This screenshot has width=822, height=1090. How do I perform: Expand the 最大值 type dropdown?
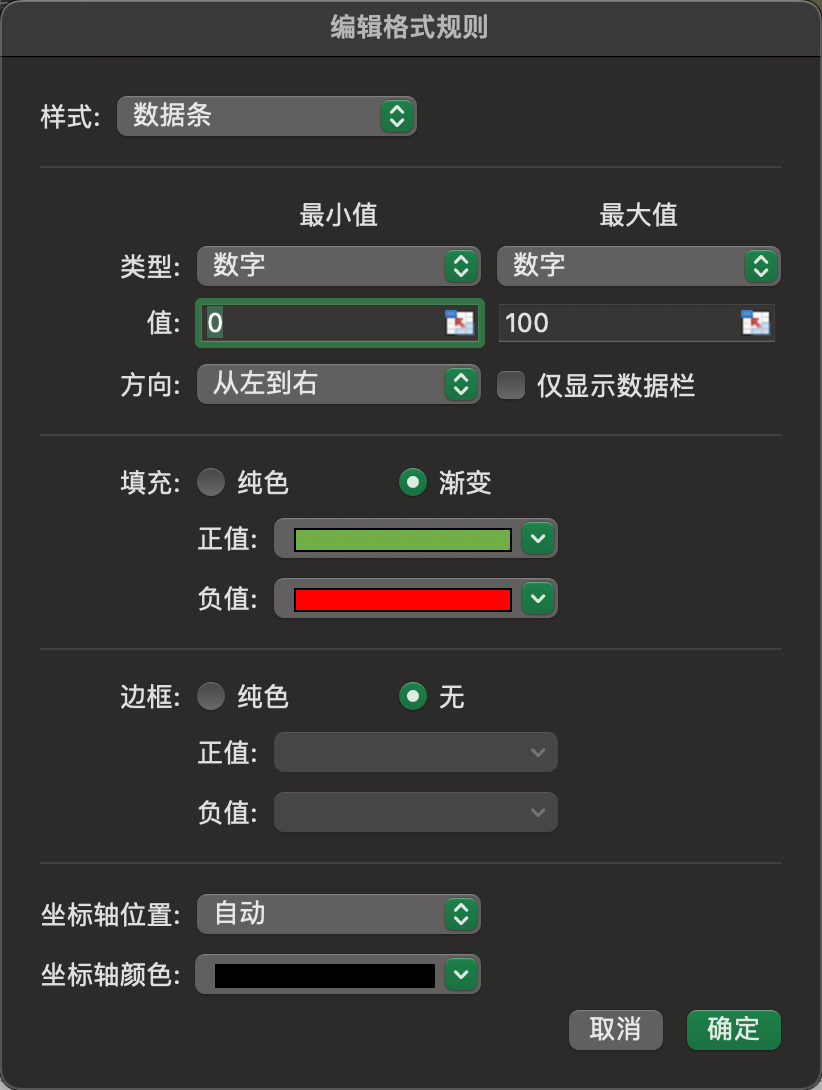(x=638, y=265)
